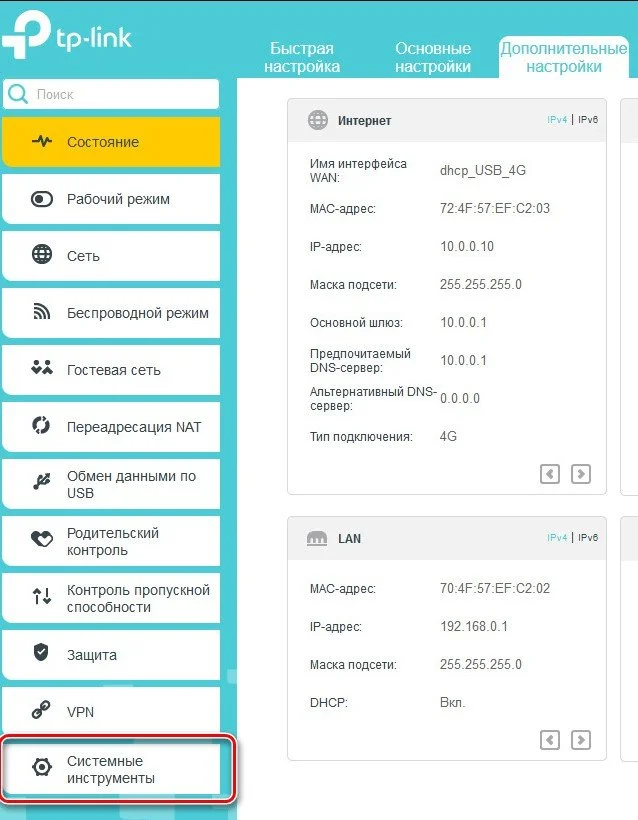Click Родительский контроль heart icon
638x820 pixels.
pyautogui.click(x=42, y=539)
